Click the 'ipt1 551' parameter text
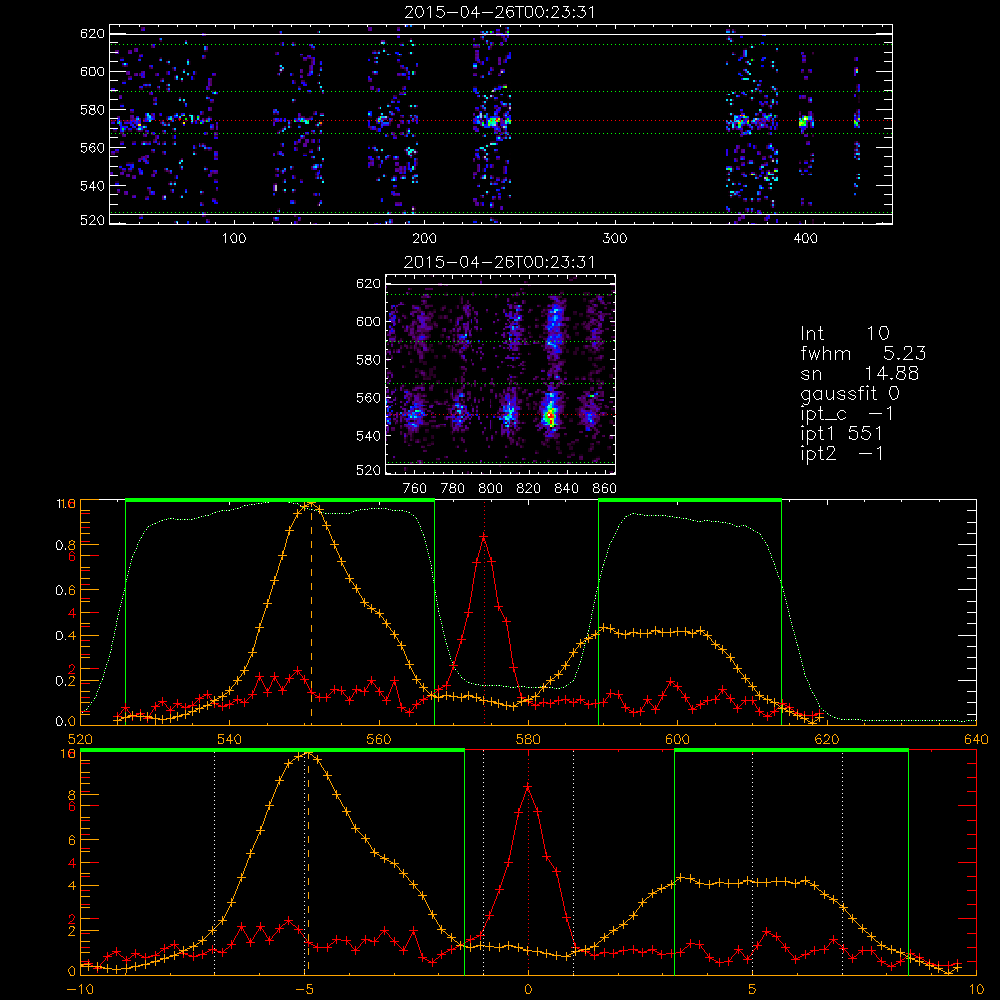Image resolution: width=1000 pixels, height=1000 pixels. tap(841, 433)
